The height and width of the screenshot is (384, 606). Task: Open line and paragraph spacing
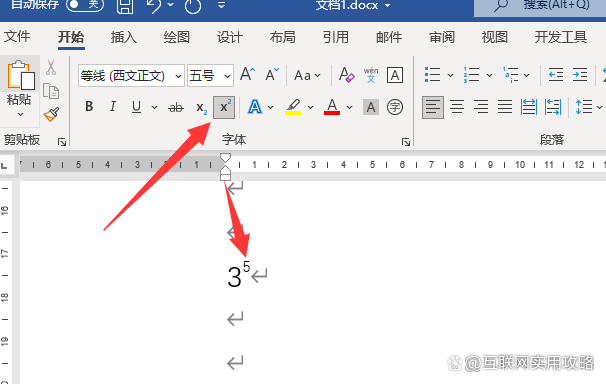pos(584,107)
